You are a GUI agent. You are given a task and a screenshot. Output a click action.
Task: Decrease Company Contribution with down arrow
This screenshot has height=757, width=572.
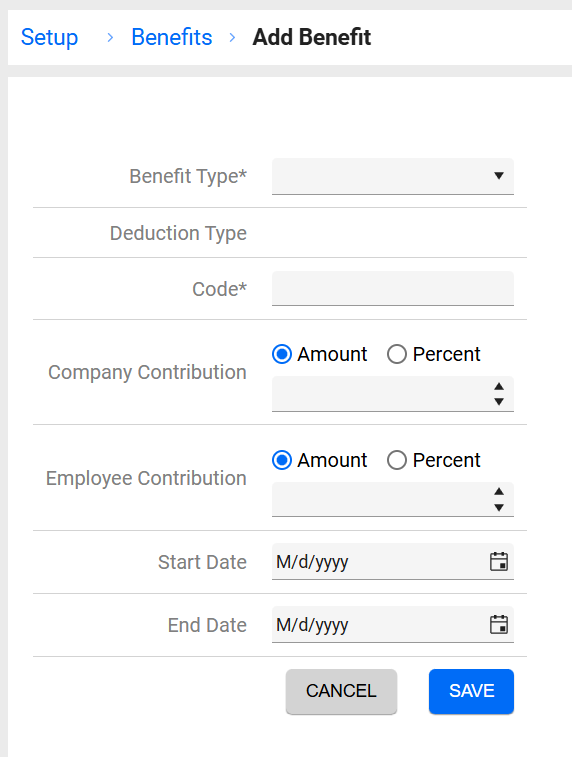[499, 402]
